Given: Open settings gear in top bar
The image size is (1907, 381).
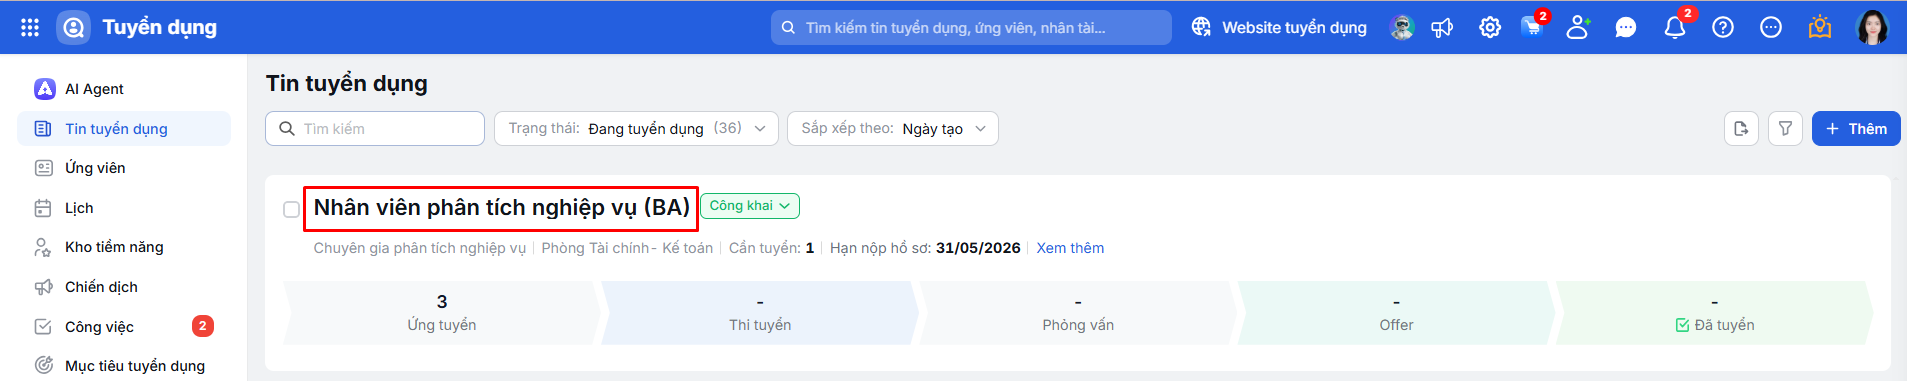Looking at the screenshot, I should coord(1490,27).
